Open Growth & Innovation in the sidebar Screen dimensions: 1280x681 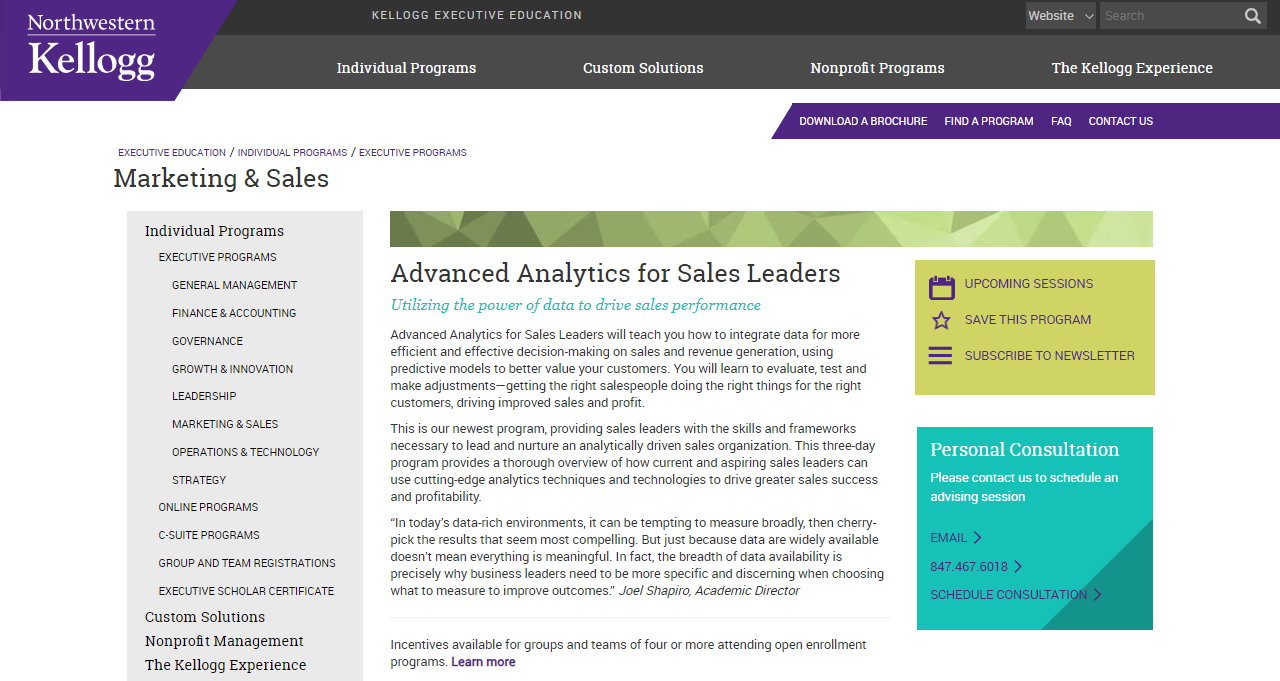(x=233, y=369)
